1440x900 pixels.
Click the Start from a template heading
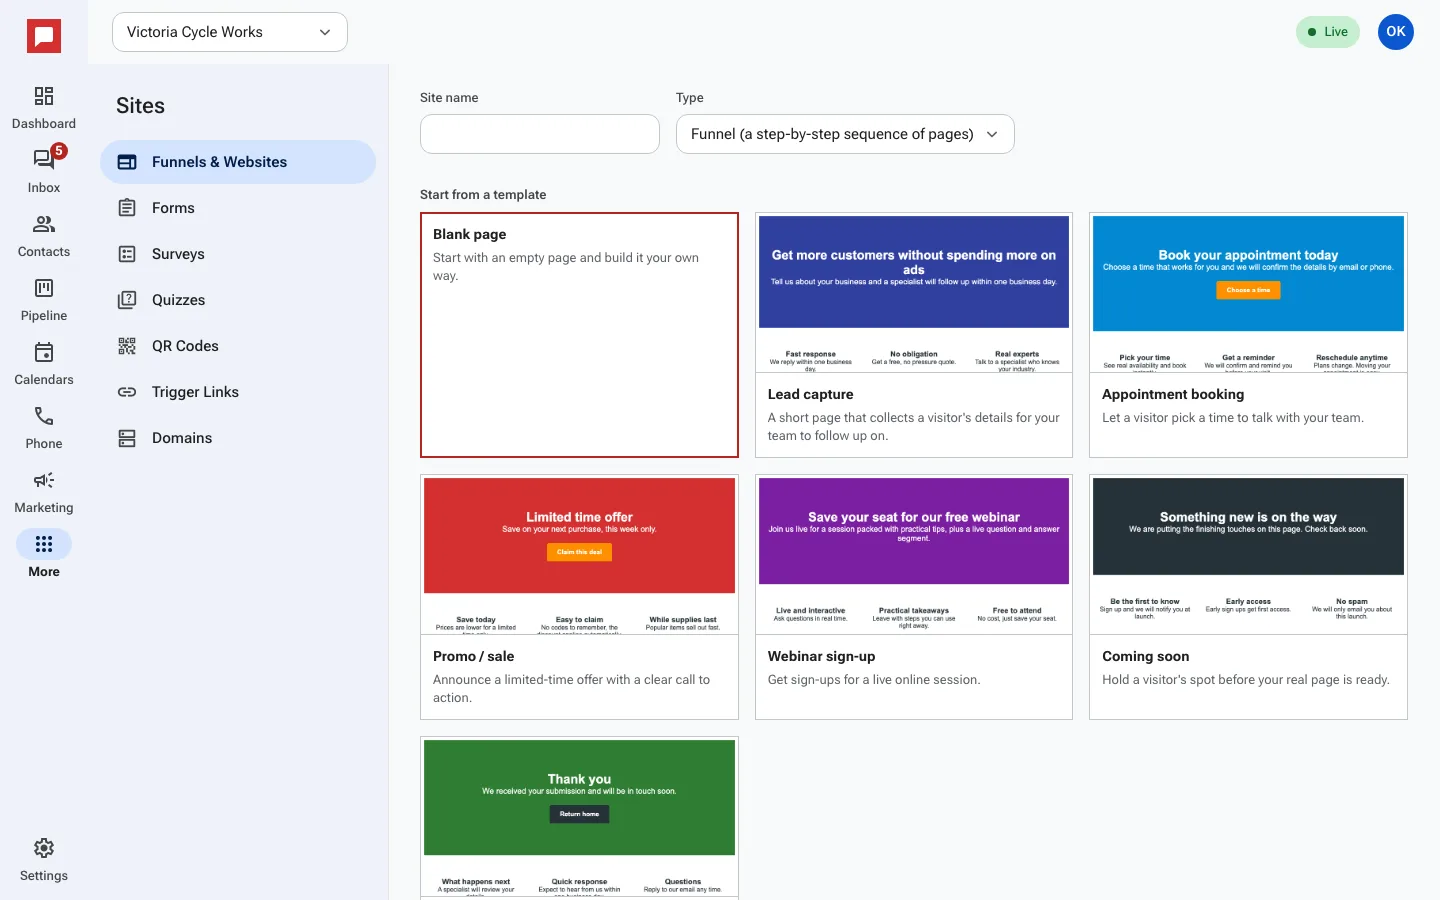click(483, 195)
